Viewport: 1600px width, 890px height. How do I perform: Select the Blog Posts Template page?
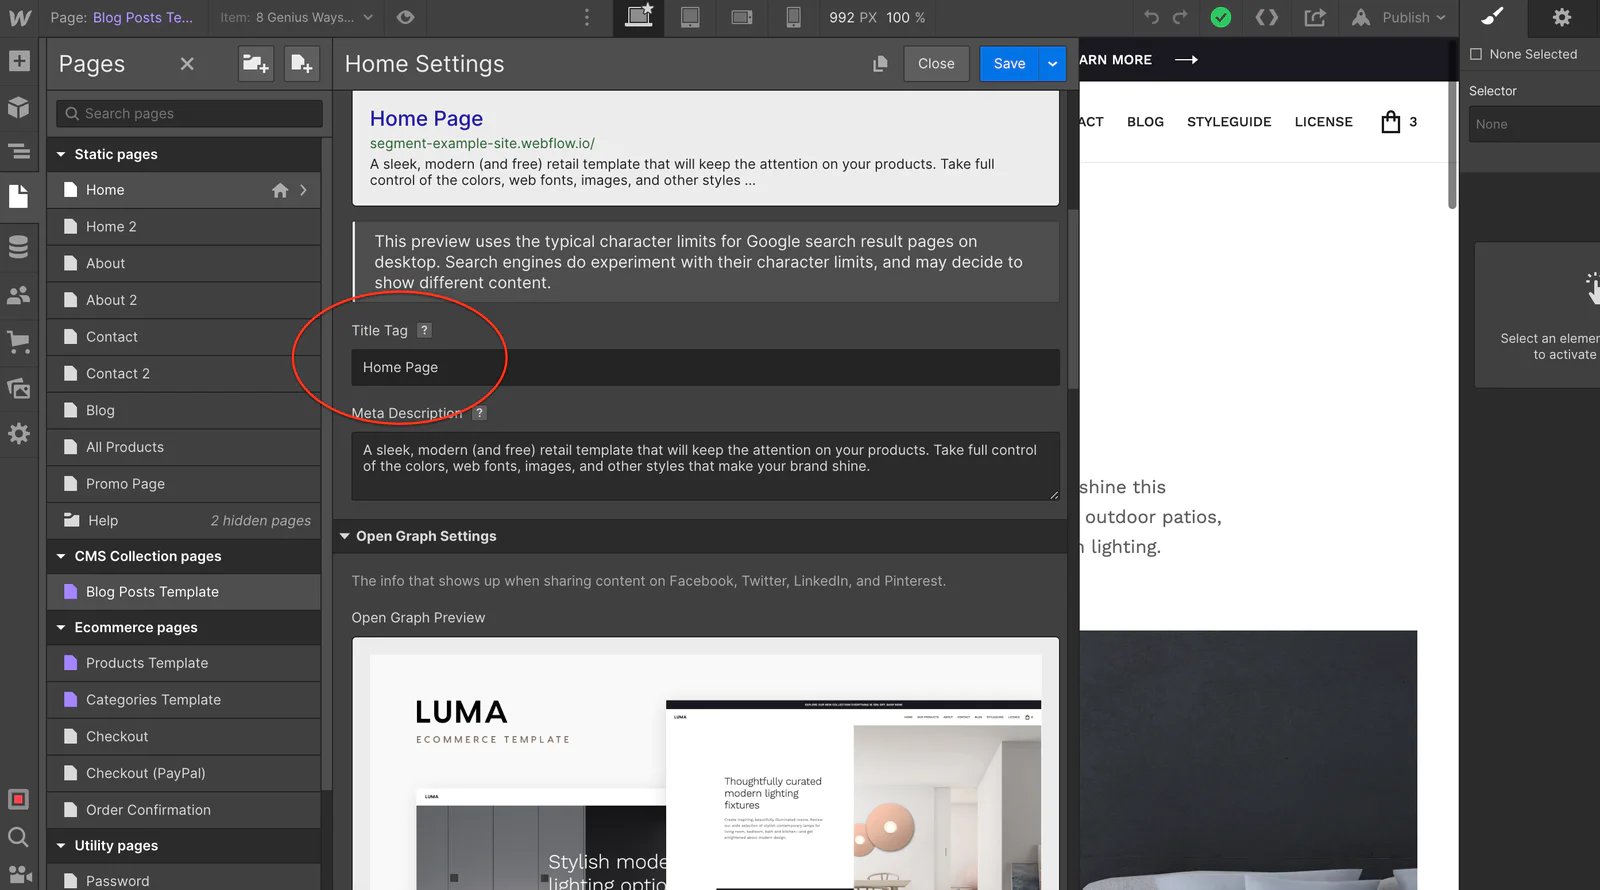pyautogui.click(x=152, y=592)
